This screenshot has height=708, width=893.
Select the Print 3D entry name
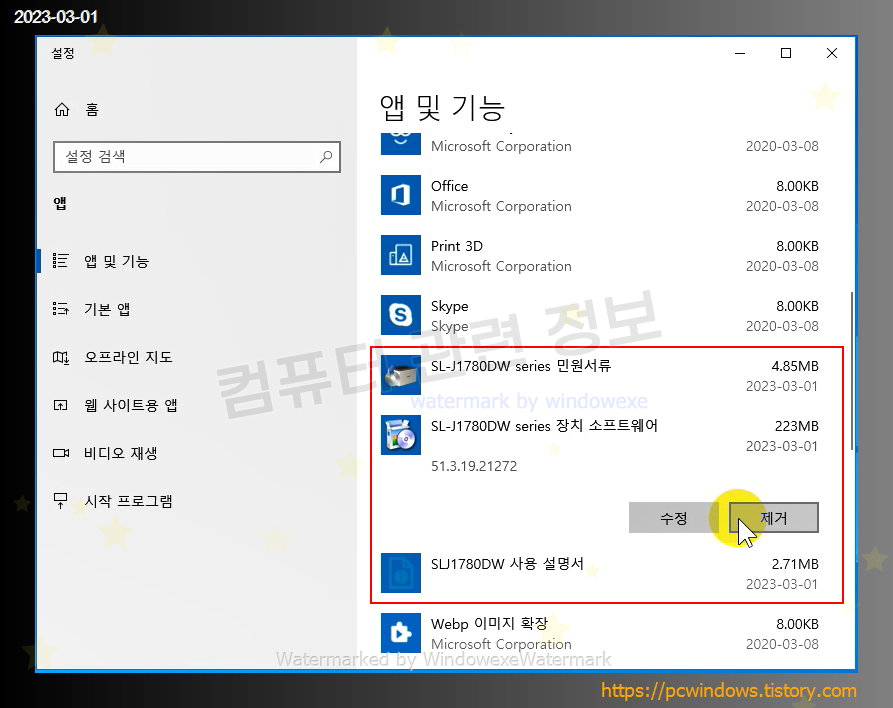pos(457,246)
